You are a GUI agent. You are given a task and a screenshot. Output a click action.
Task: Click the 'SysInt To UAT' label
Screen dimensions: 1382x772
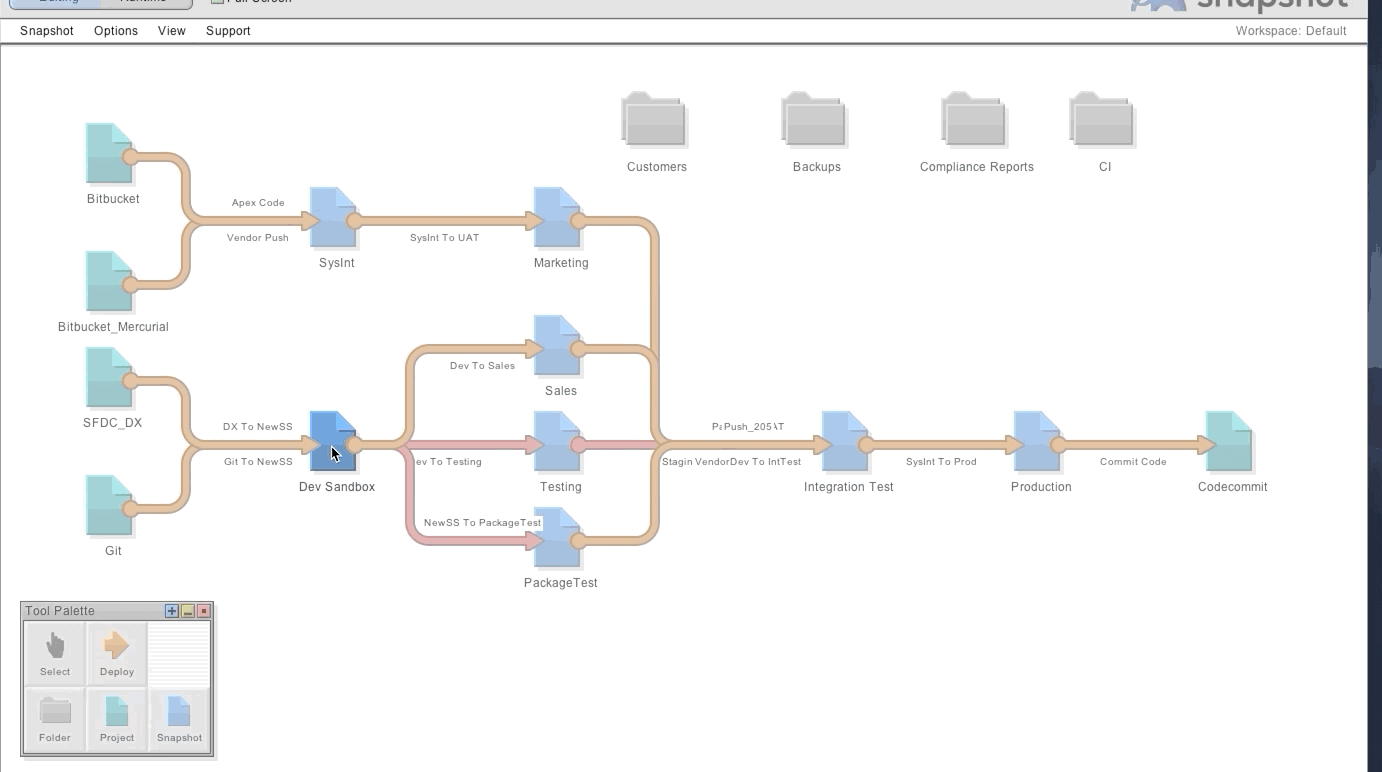tap(444, 238)
